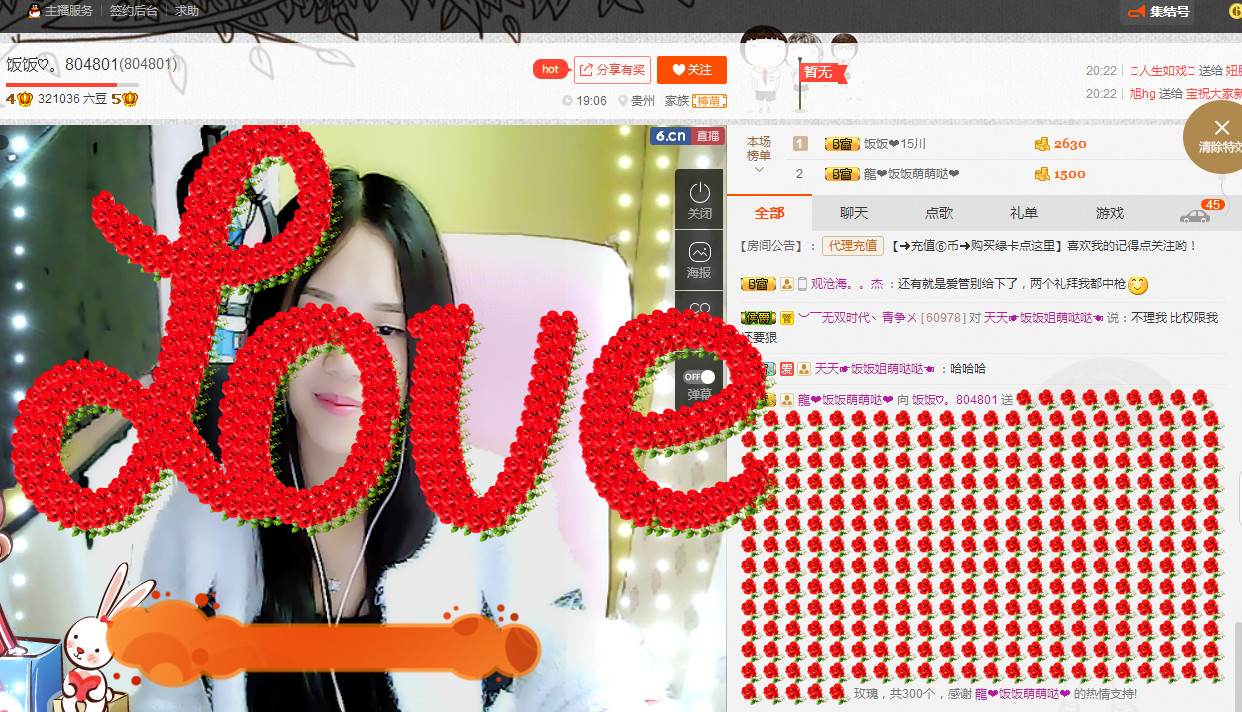Click the red 爱 badge in chat
This screenshot has height=712, width=1242.
786,369
